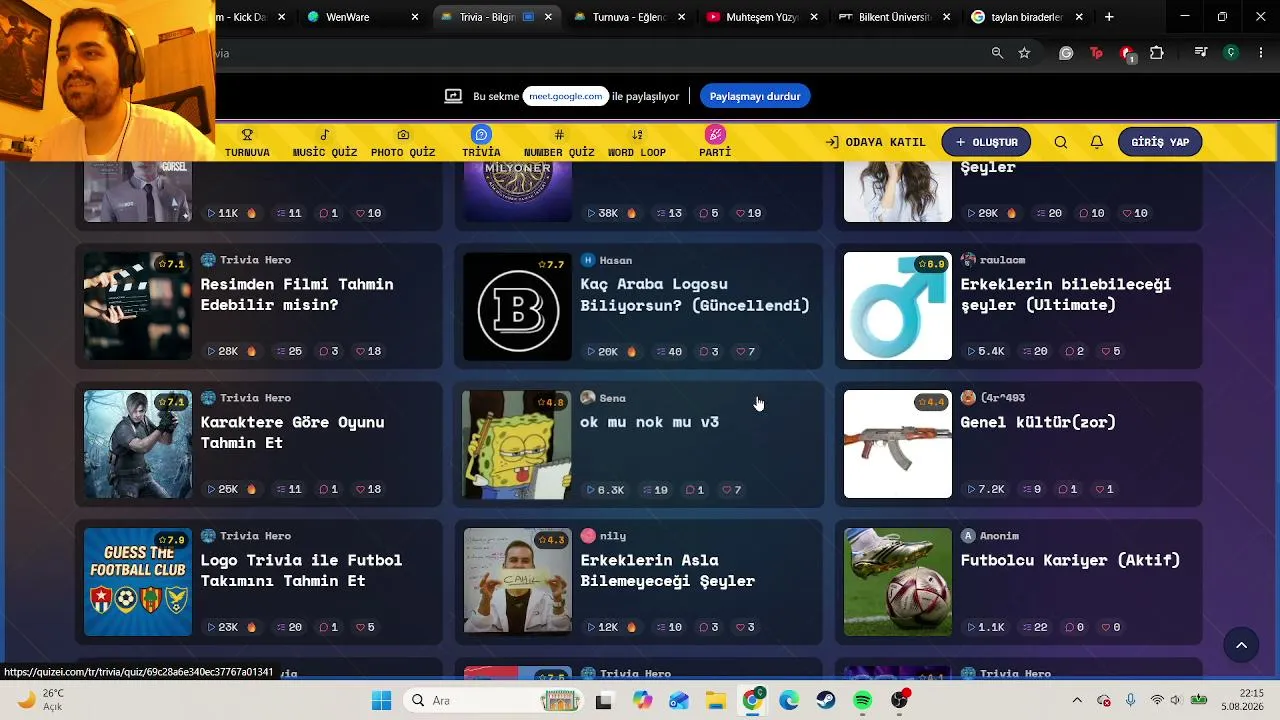Click comment icon on Kaç Araba Logosu card
This screenshot has width=1280, height=720.
click(x=704, y=351)
